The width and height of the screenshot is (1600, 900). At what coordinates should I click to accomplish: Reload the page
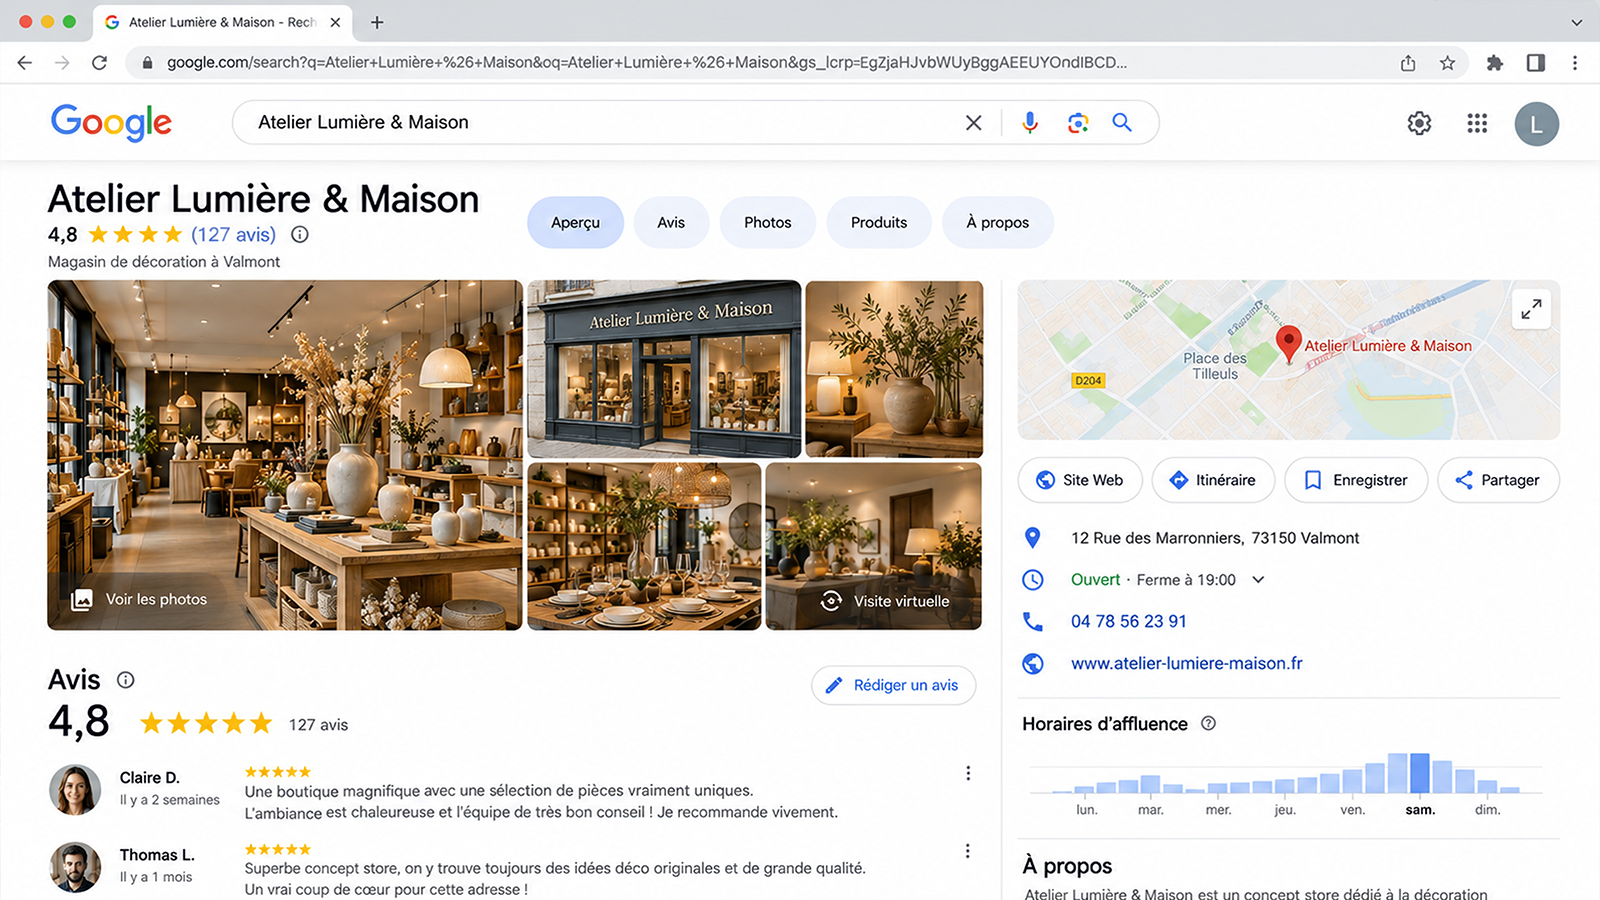click(x=99, y=63)
